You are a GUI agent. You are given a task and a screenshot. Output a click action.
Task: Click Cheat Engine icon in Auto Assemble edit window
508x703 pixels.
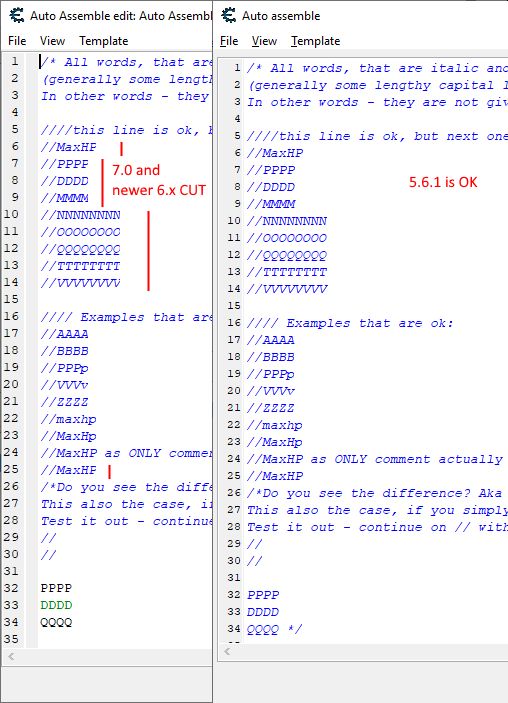(17, 15)
